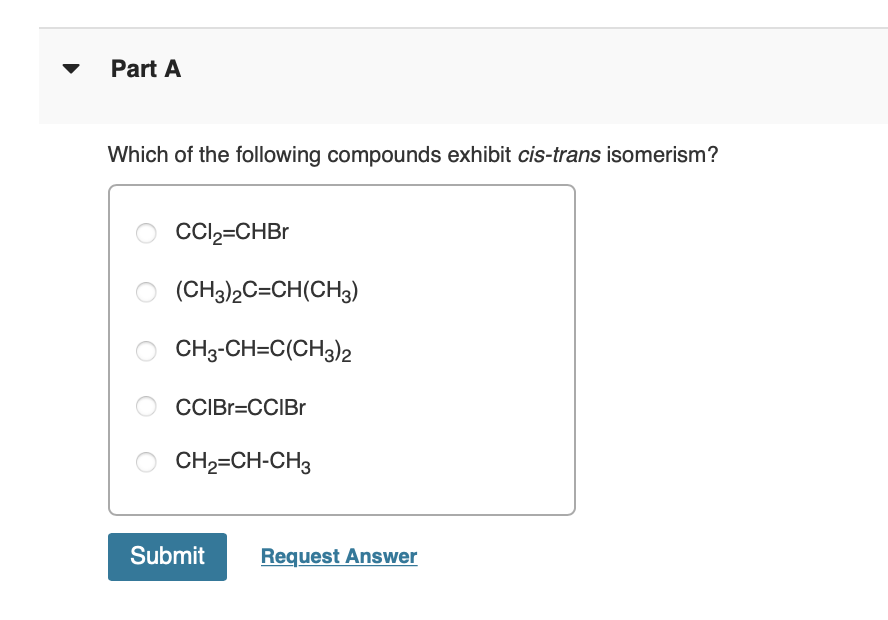
Task: Submit your selected answer
Action: click(167, 556)
